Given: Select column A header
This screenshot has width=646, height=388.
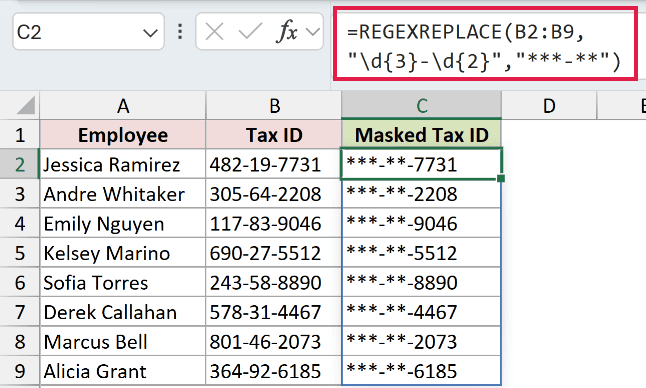Looking at the screenshot, I should 123,106.
